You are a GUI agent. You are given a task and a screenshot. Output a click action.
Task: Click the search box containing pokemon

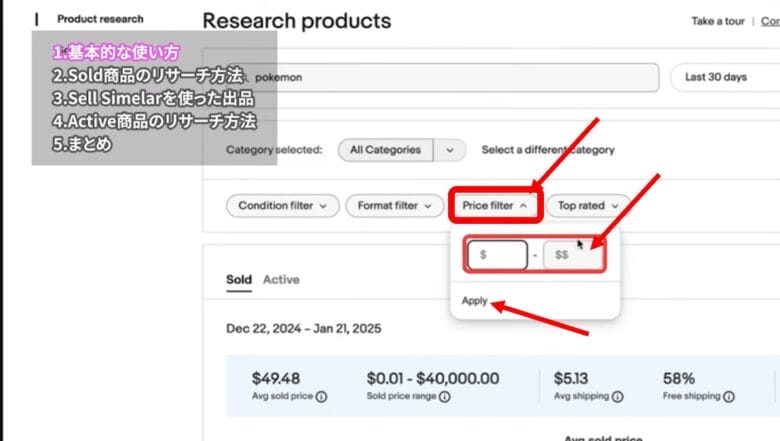[450, 77]
